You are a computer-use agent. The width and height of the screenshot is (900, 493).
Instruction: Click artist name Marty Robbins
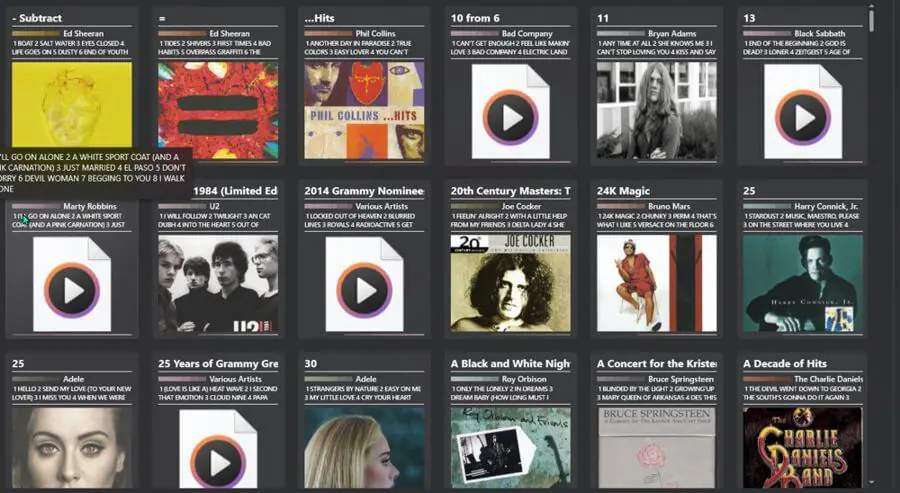pyautogui.click(x=90, y=206)
